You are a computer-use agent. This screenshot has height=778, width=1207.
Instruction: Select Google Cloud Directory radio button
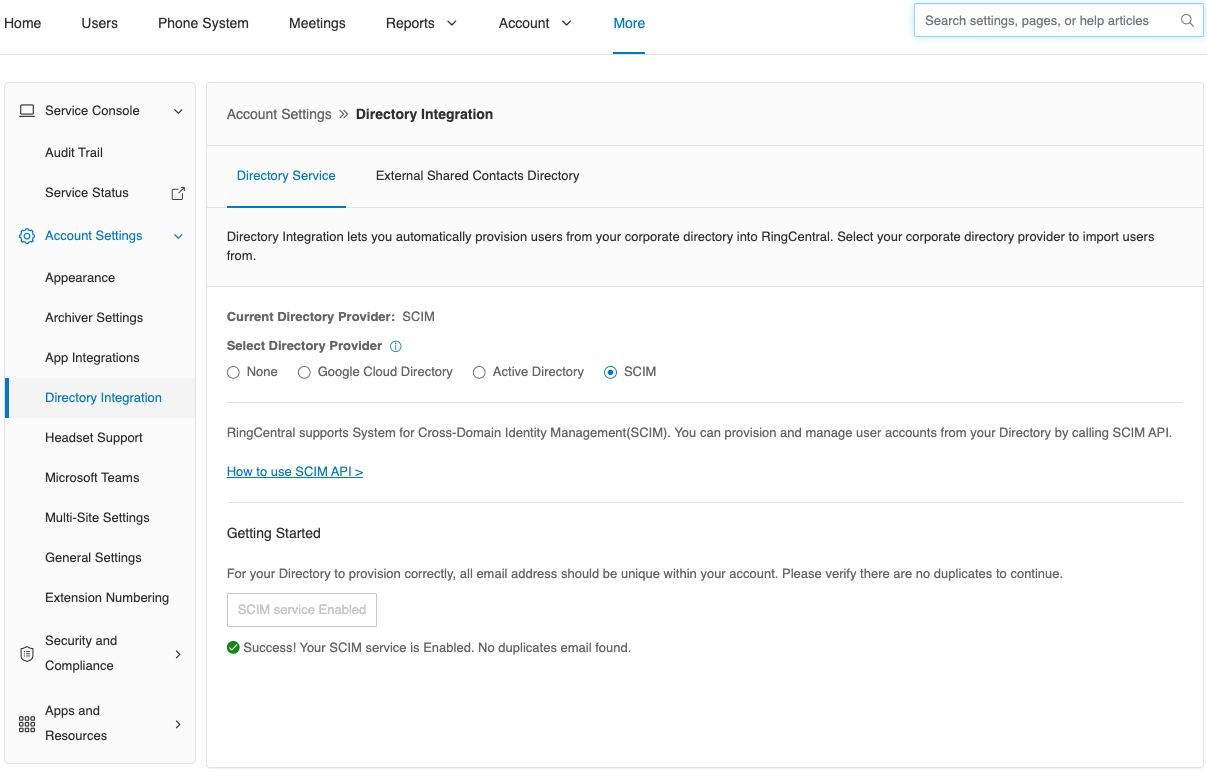tap(304, 372)
